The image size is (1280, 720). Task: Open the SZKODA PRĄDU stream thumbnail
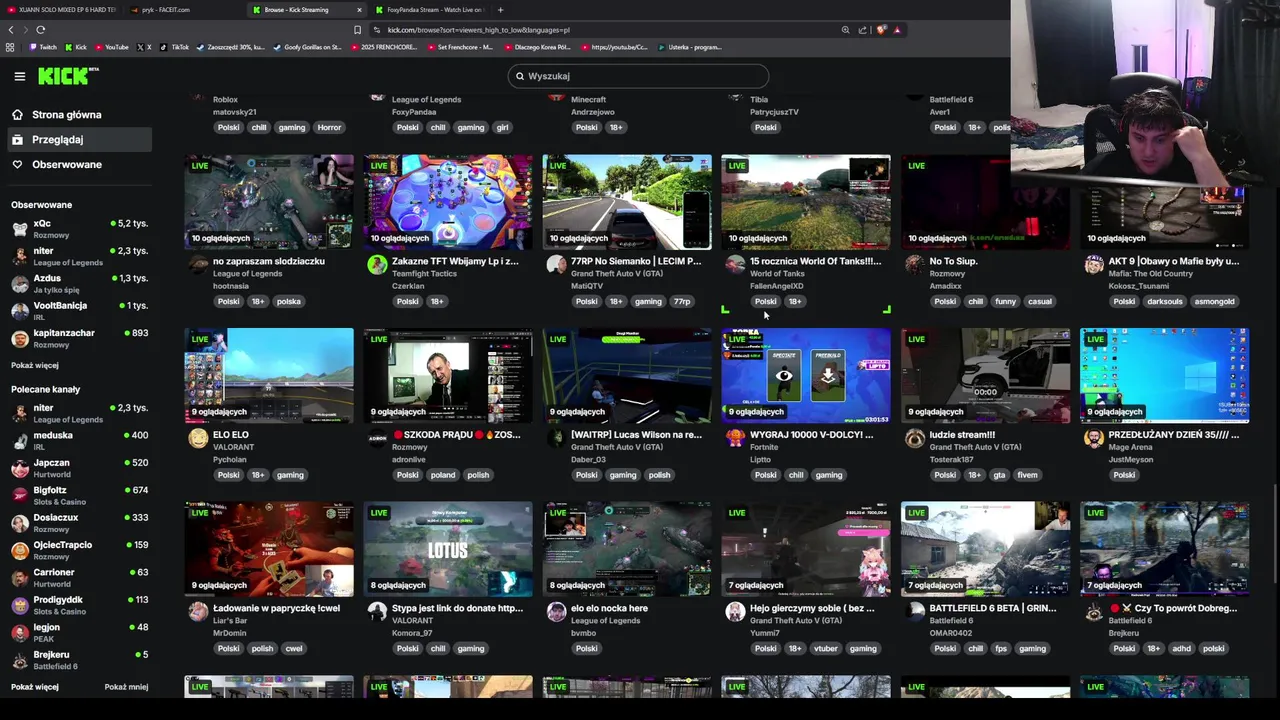[448, 375]
